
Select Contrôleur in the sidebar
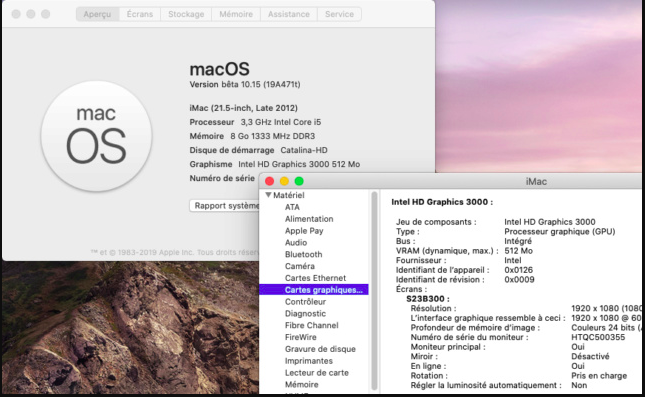(x=305, y=302)
